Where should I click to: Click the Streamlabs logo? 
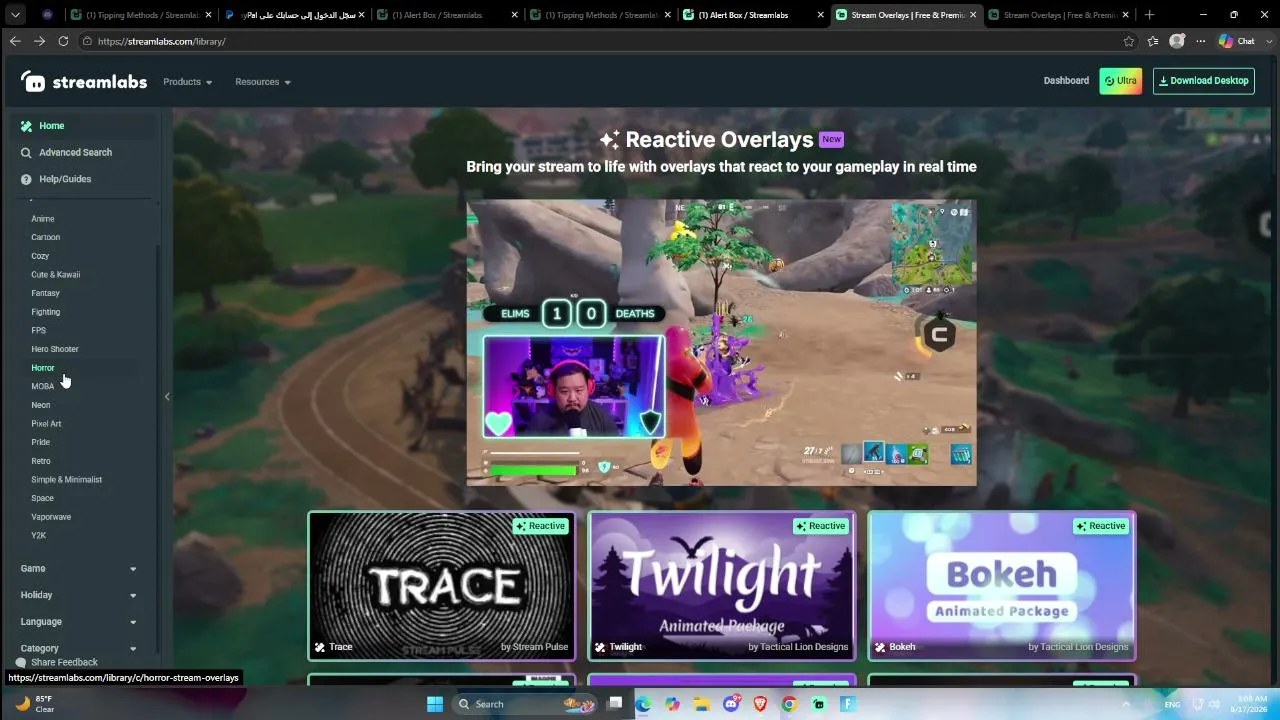(84, 82)
